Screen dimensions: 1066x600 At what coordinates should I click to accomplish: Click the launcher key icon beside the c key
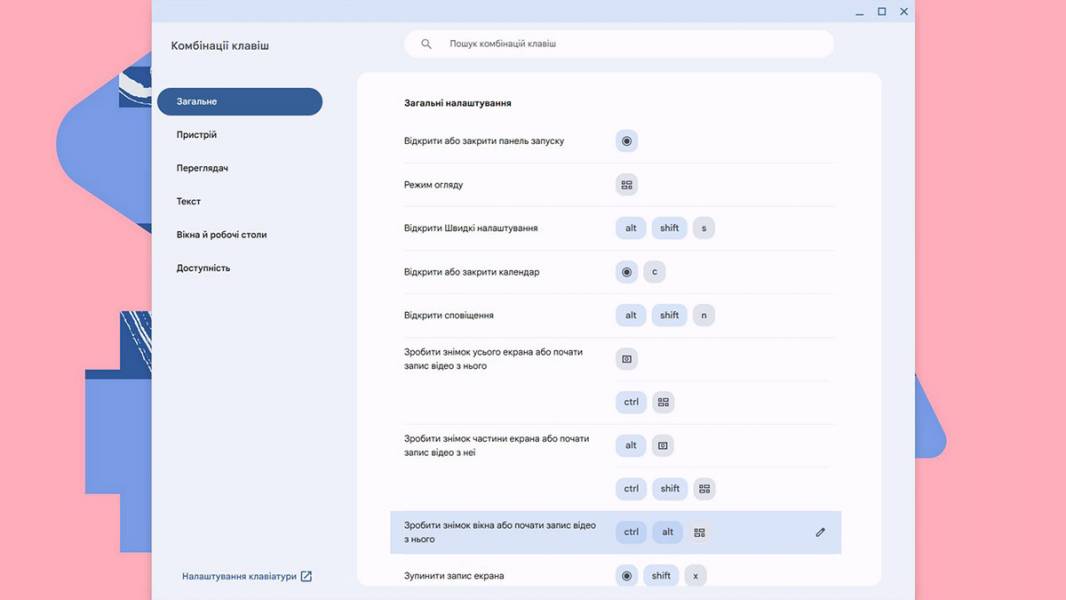pyautogui.click(x=627, y=272)
